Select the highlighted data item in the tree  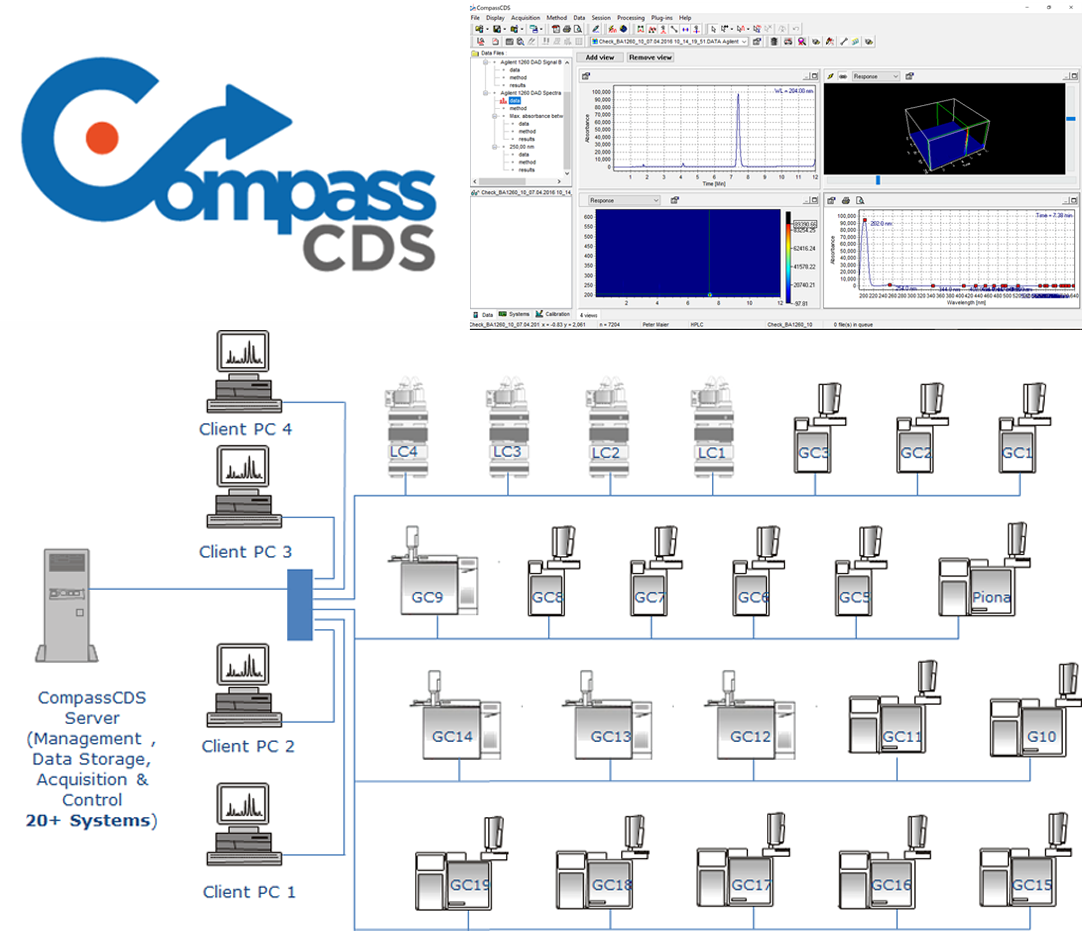tap(514, 100)
